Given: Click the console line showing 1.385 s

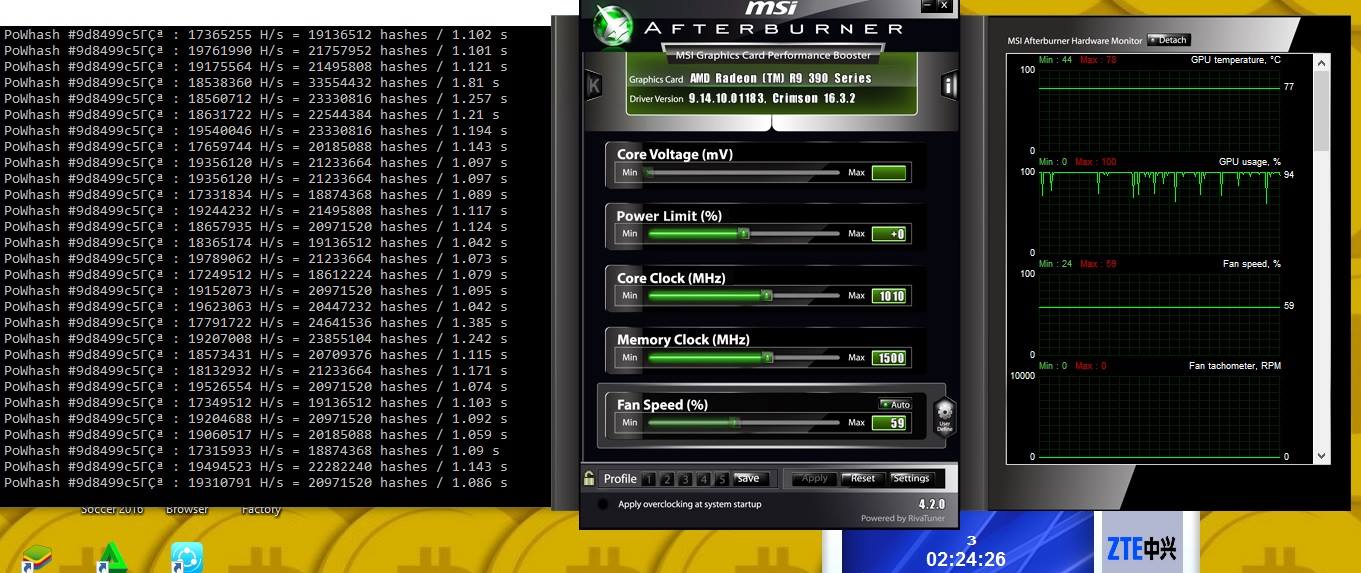Looking at the screenshot, I should [x=255, y=322].
